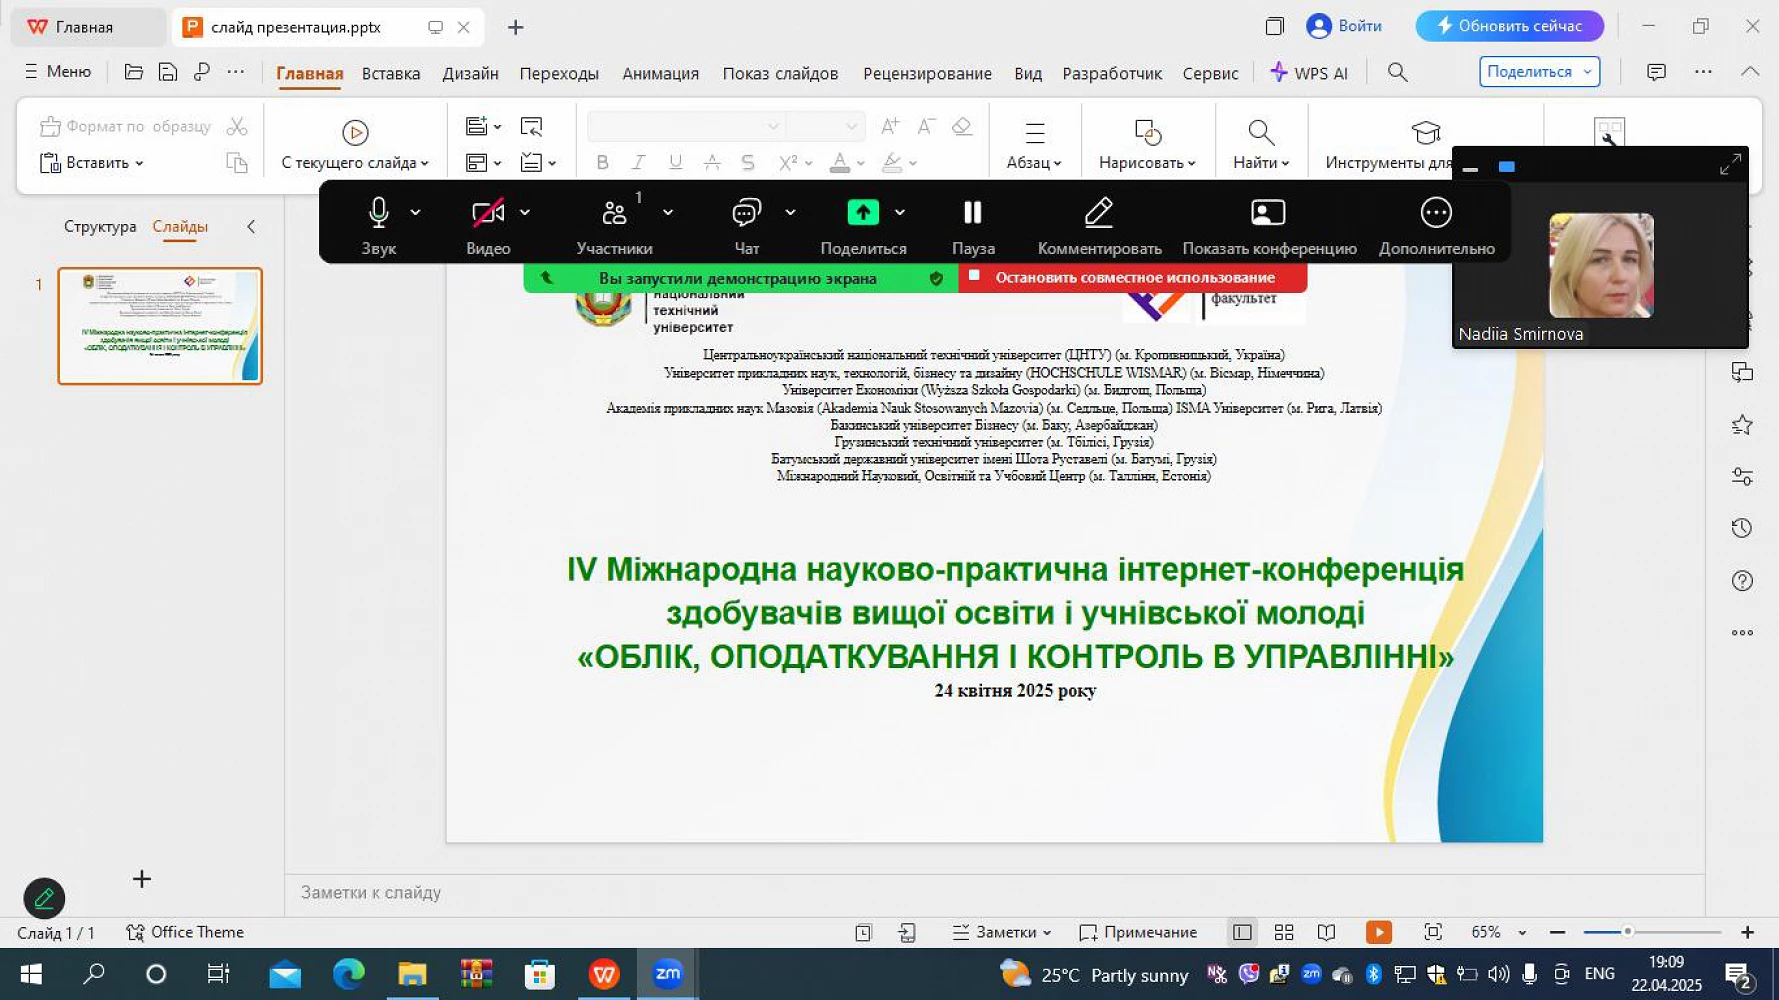1779x1000 pixels.
Task: Click Войти sign-in button
Action: point(1344,26)
